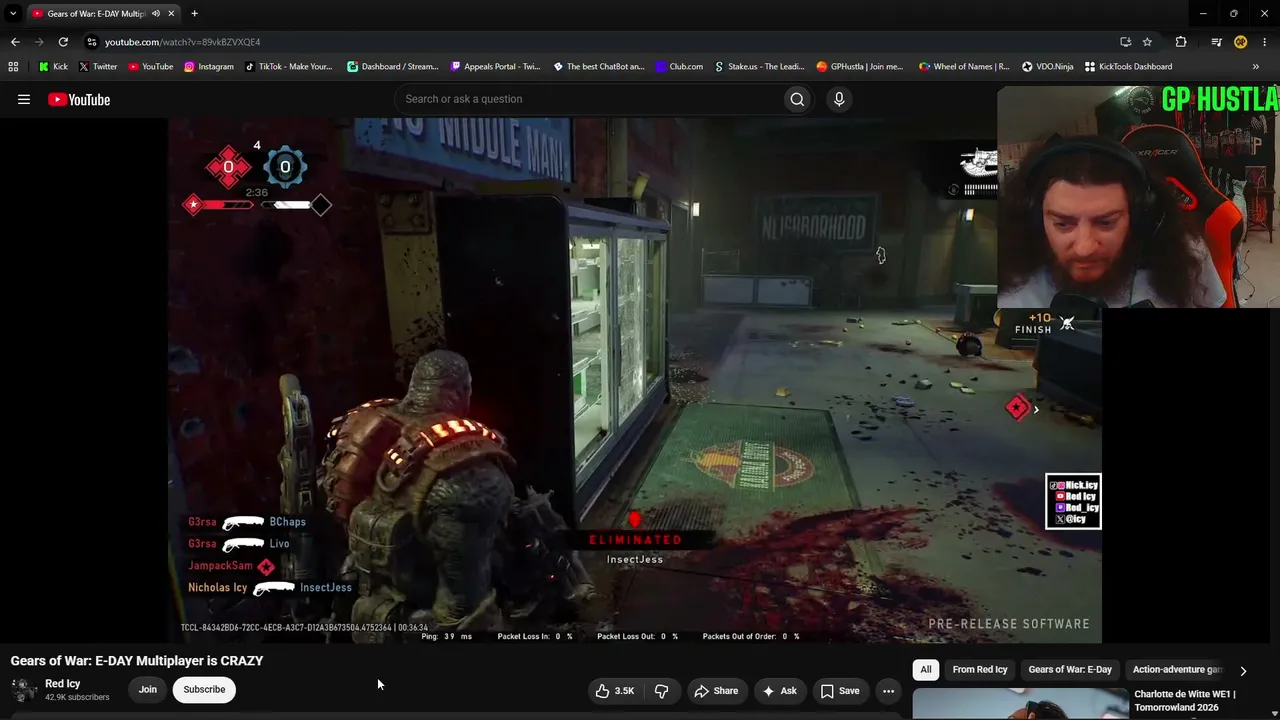This screenshot has width=1280, height=720.
Task: Click the YouTube search magnifier button
Action: pyautogui.click(x=797, y=99)
